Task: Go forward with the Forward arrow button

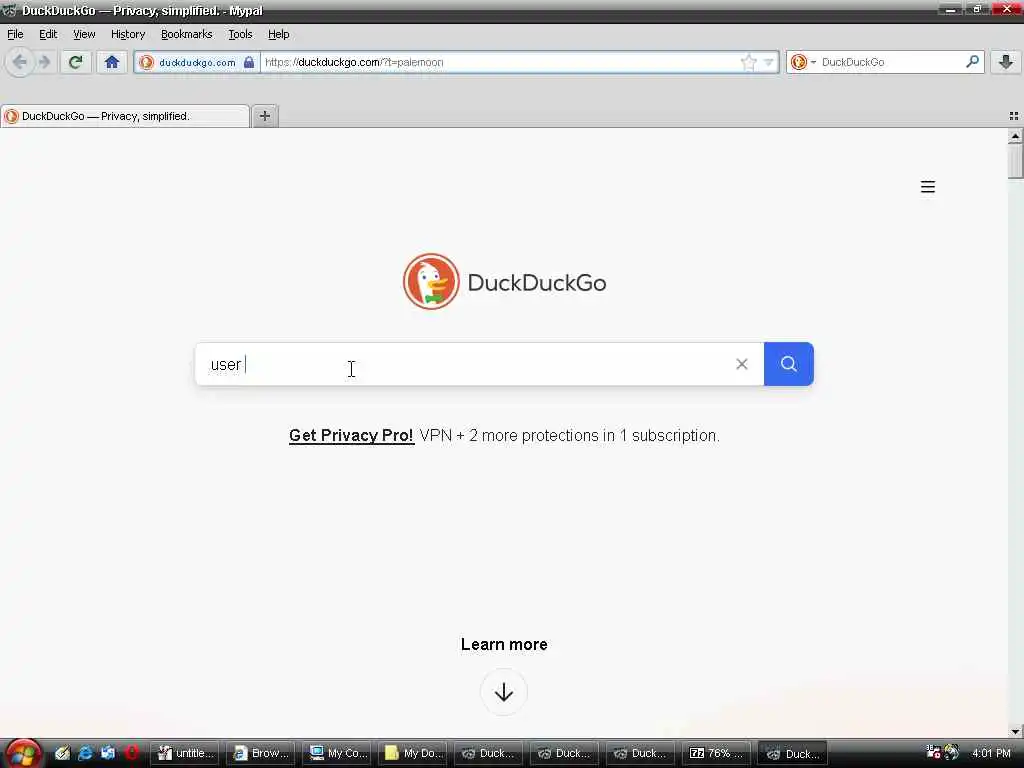Action: click(x=44, y=62)
